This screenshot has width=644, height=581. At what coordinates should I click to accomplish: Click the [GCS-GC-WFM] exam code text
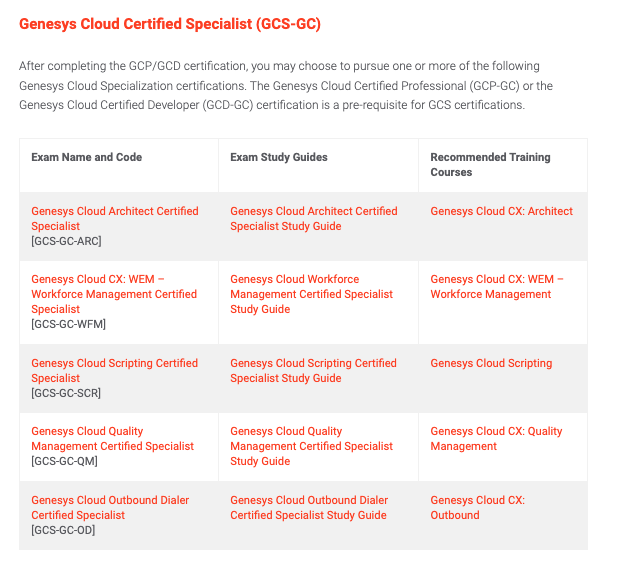(x=68, y=324)
